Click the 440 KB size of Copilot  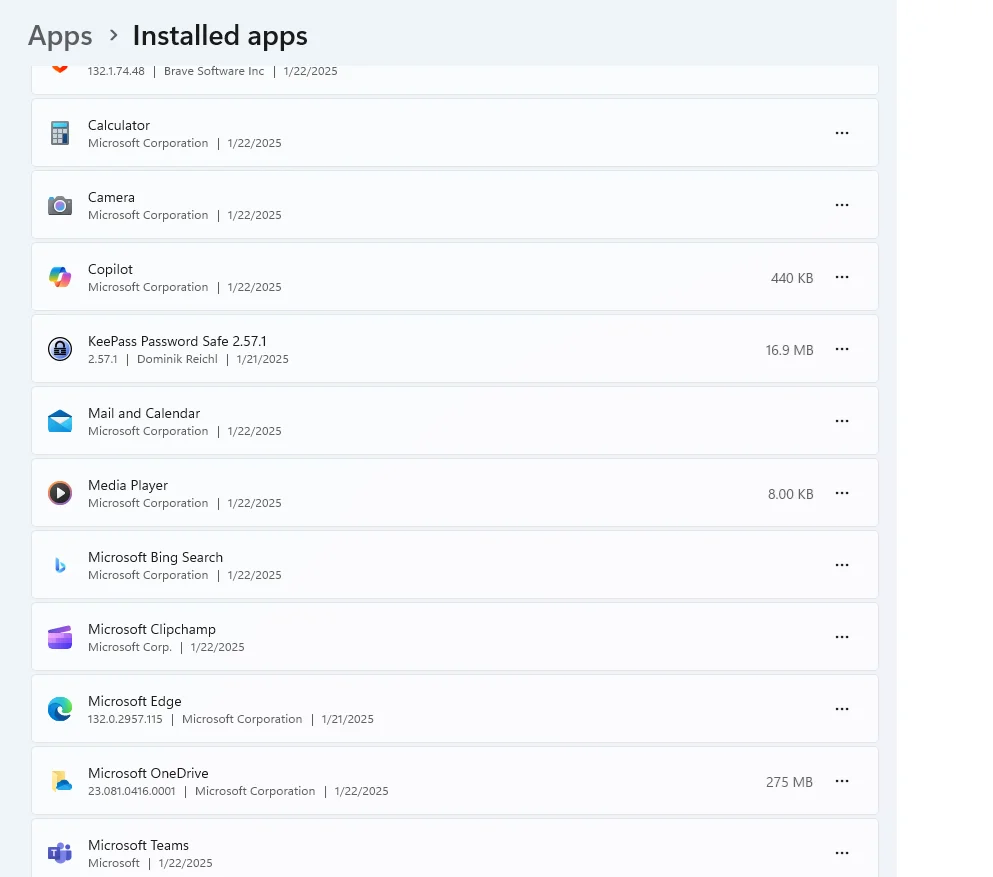(x=792, y=278)
